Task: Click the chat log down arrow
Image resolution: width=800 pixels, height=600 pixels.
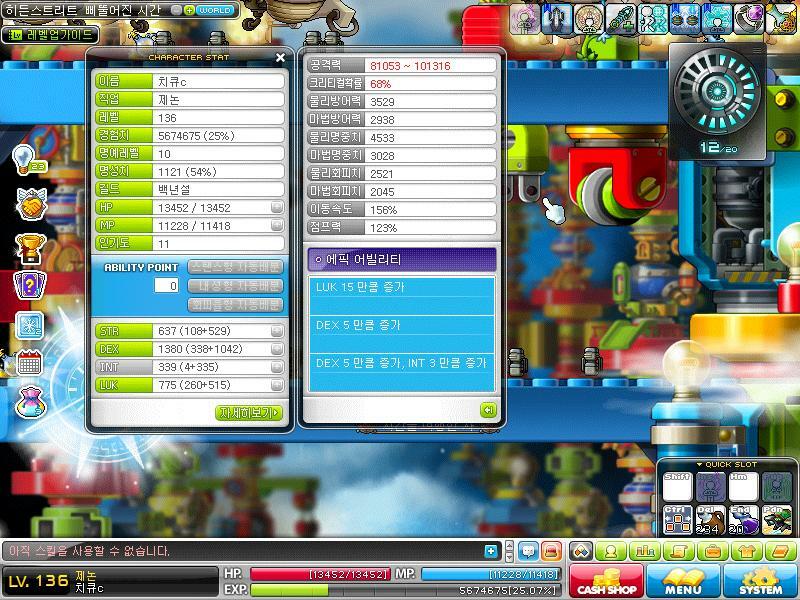Action: pos(509,557)
